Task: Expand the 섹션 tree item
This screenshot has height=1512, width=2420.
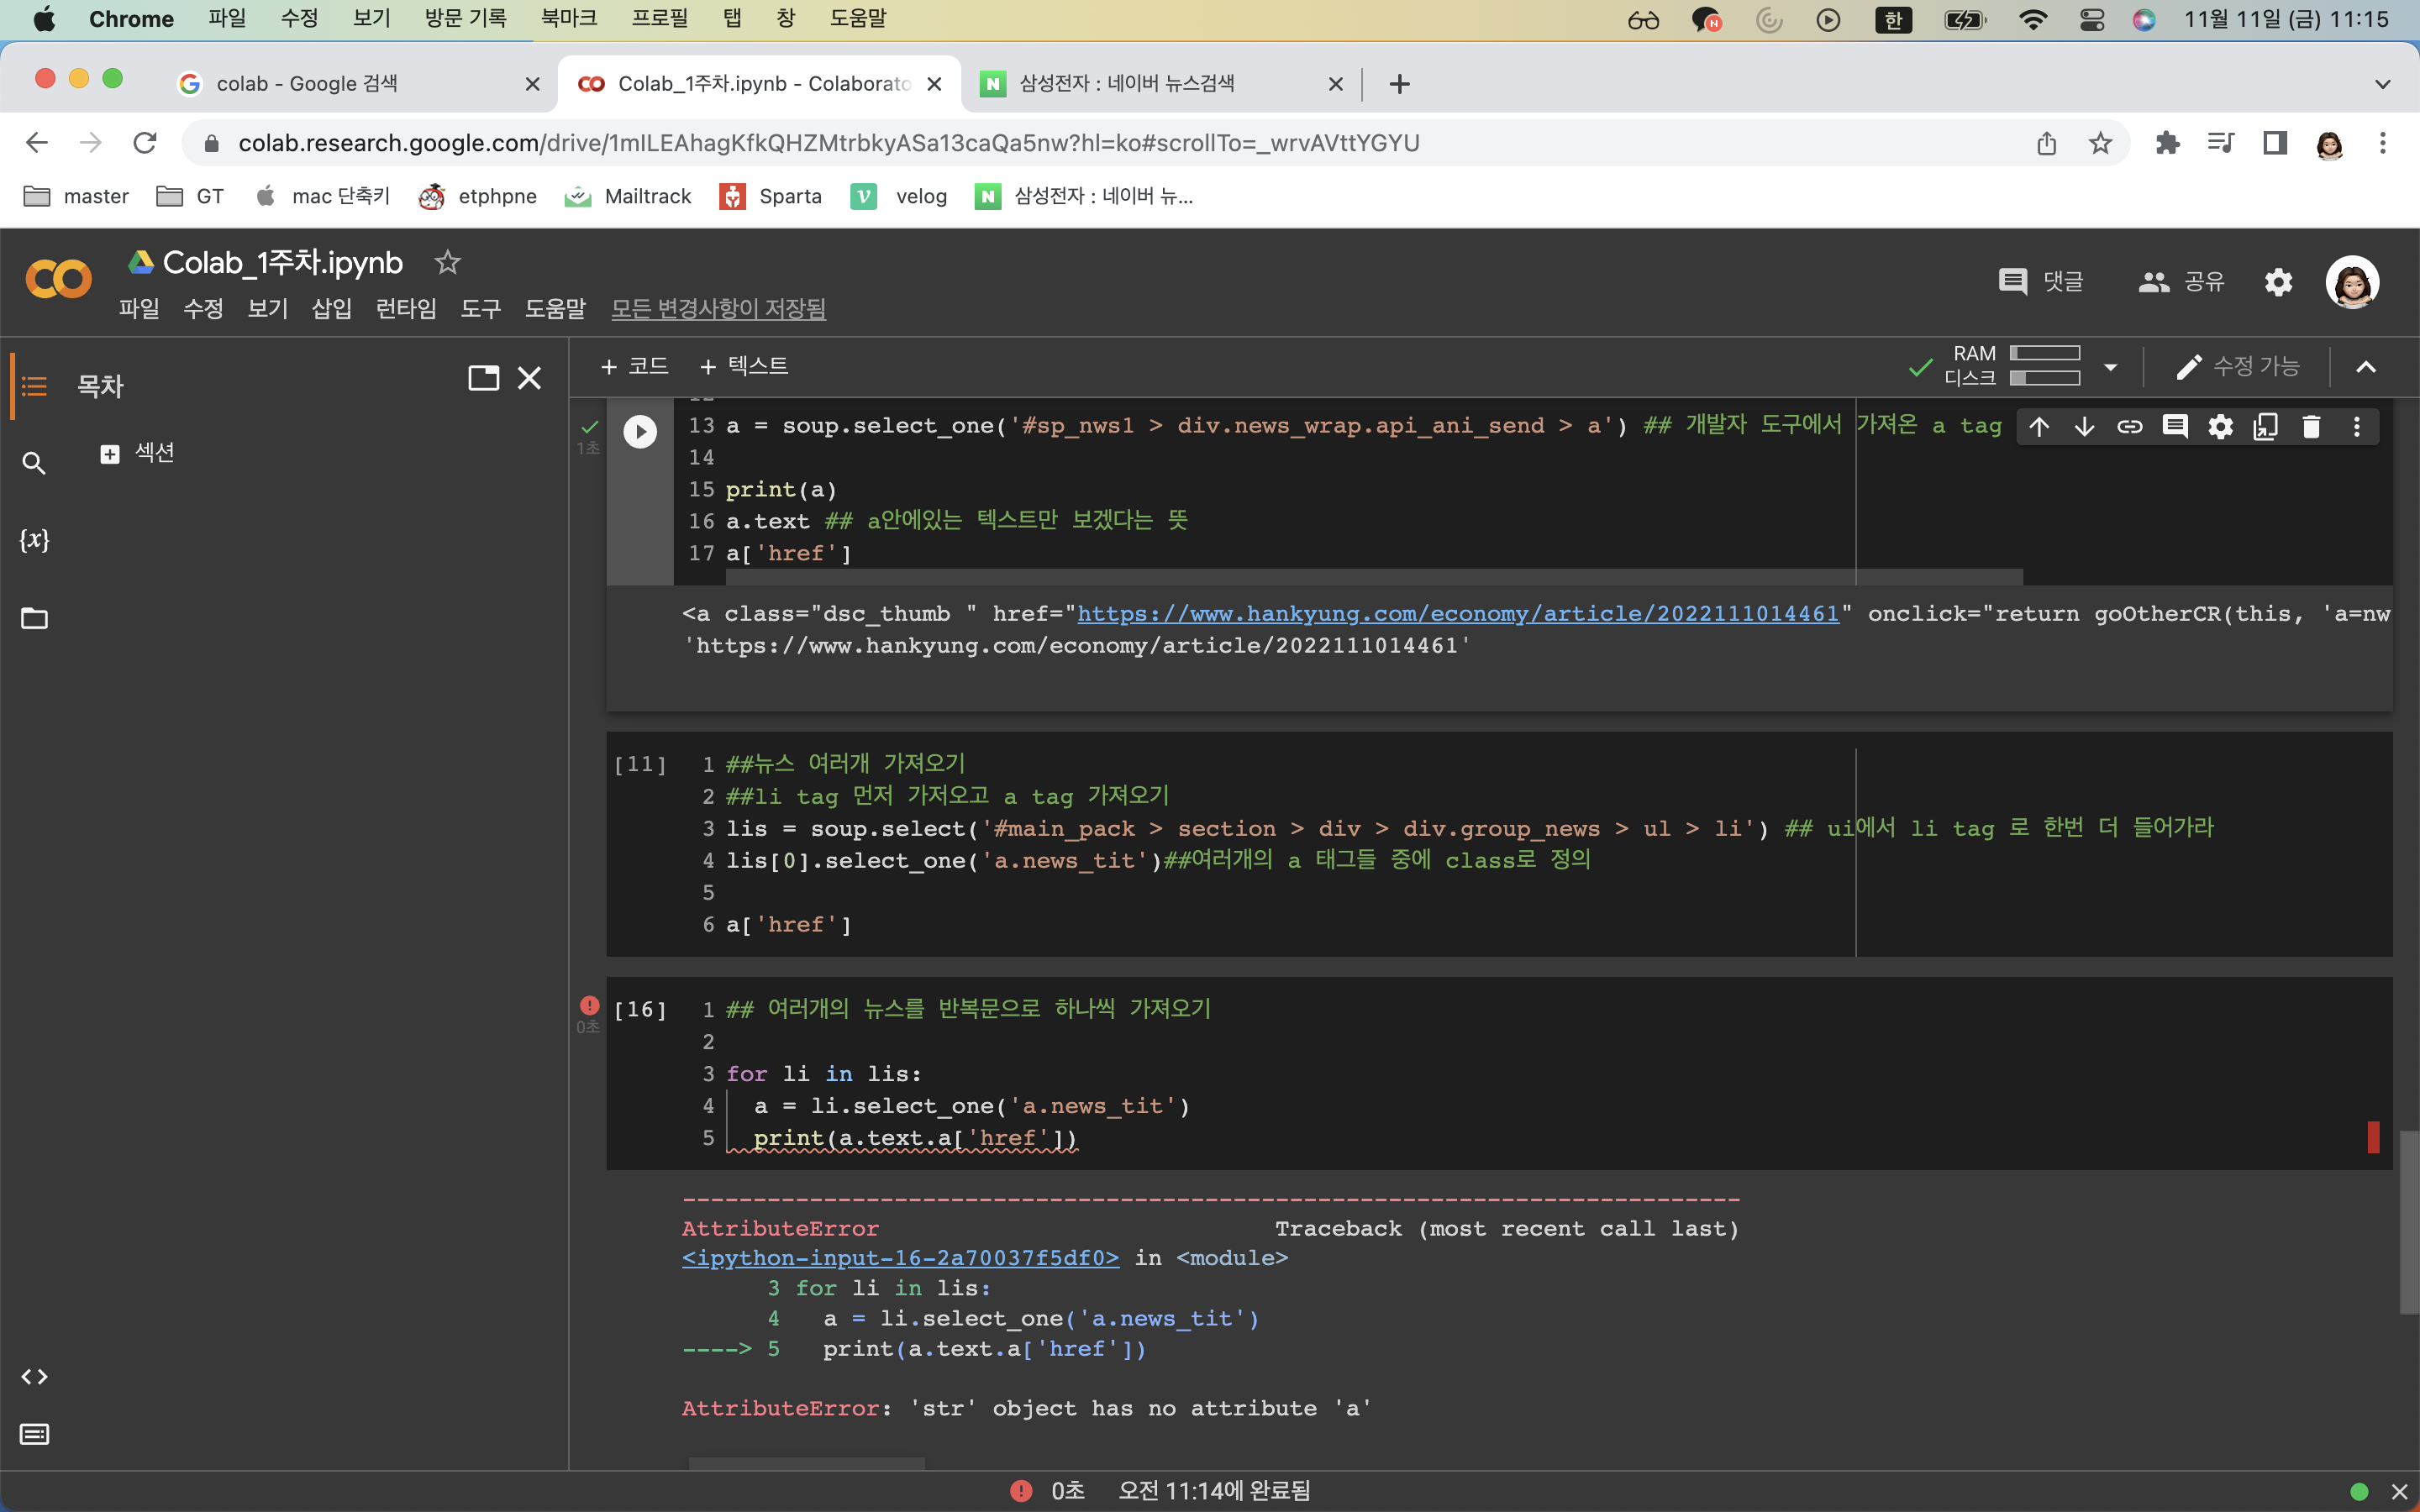Action: tap(110, 454)
